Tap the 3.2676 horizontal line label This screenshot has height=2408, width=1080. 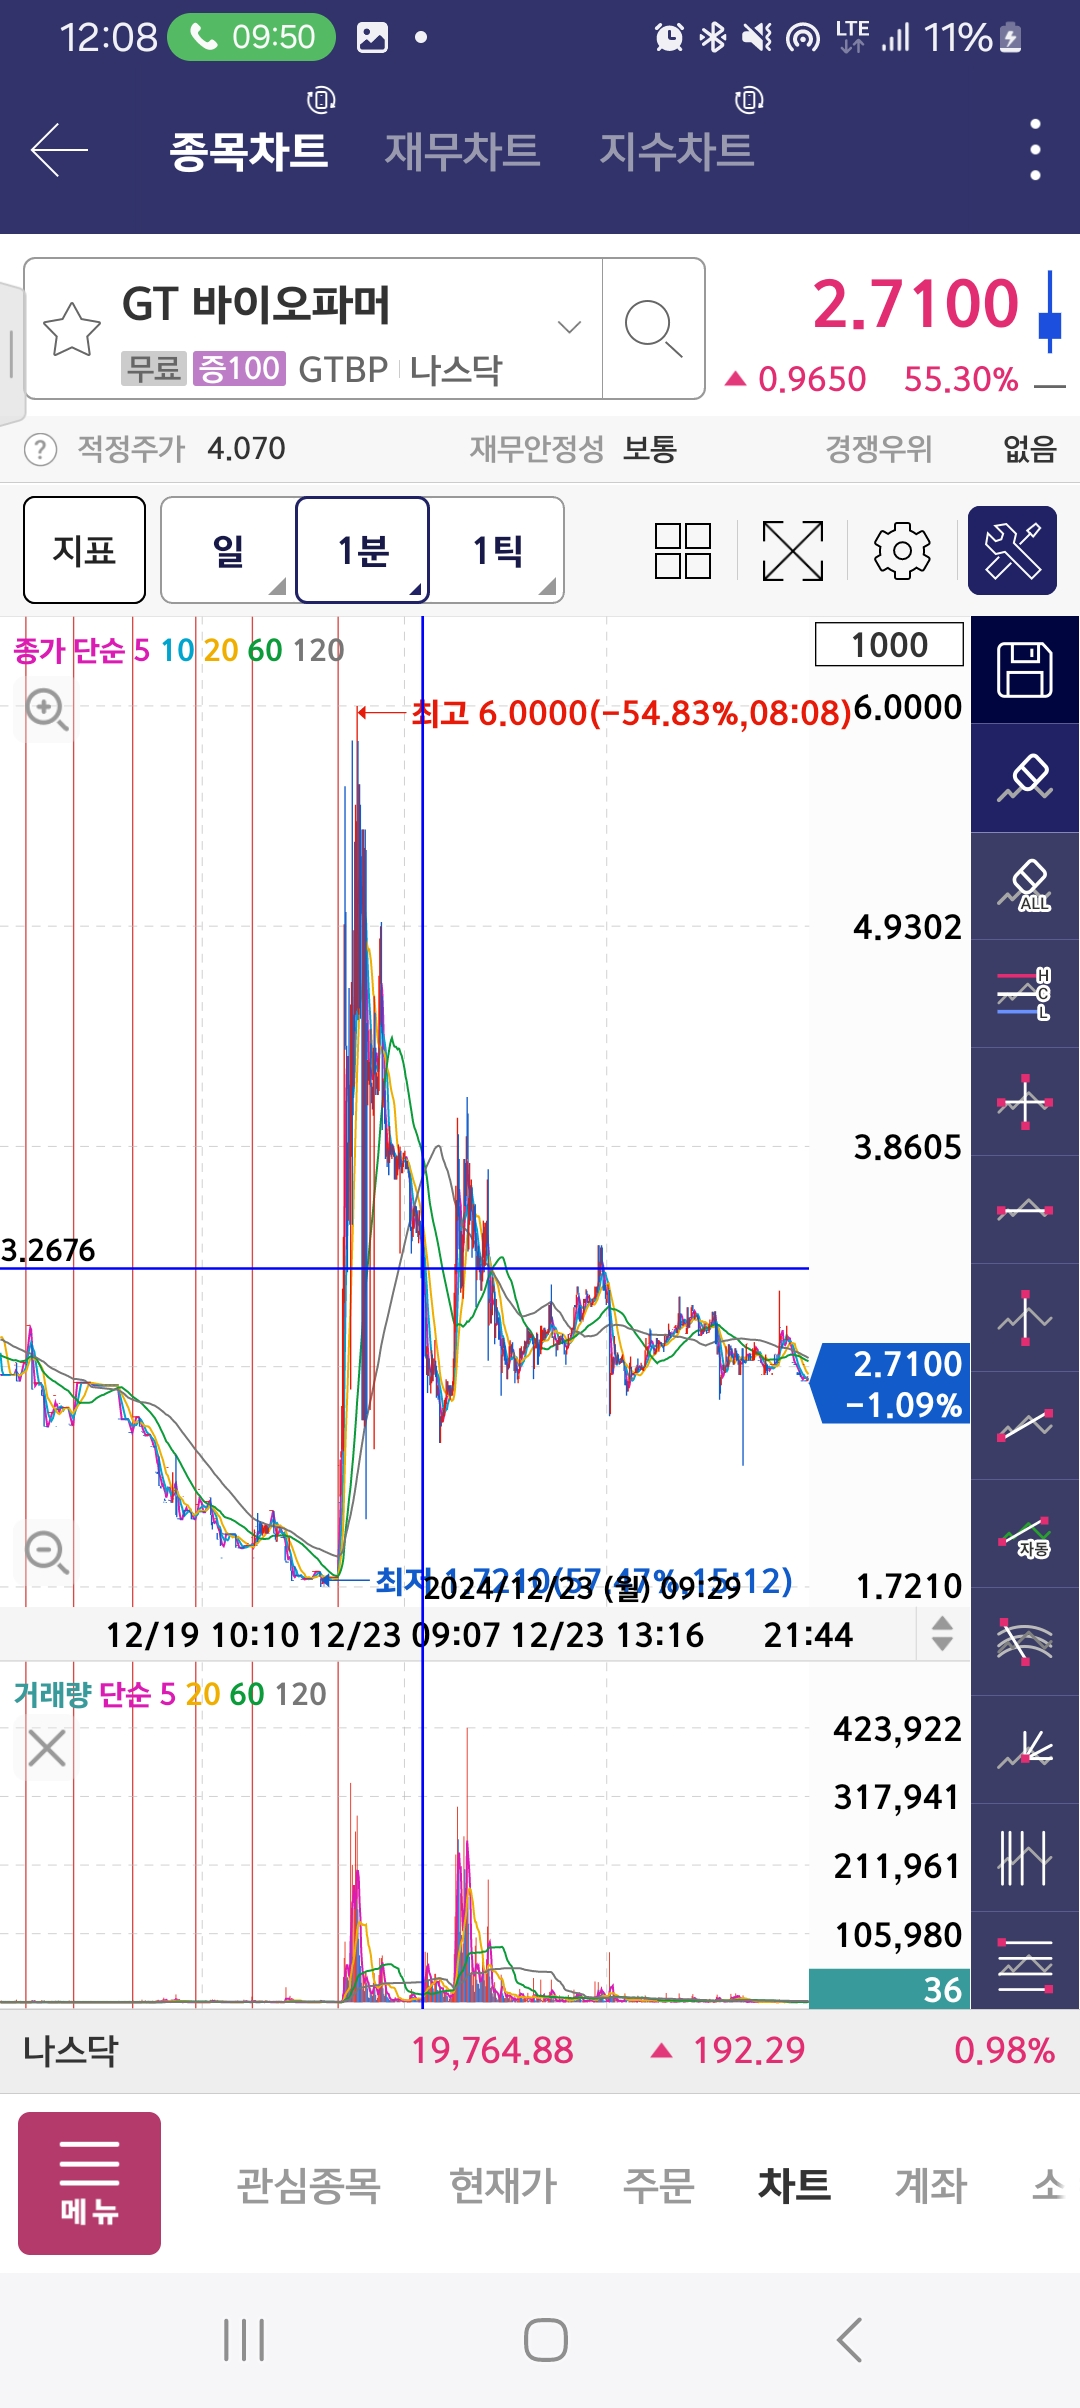click(x=48, y=1250)
